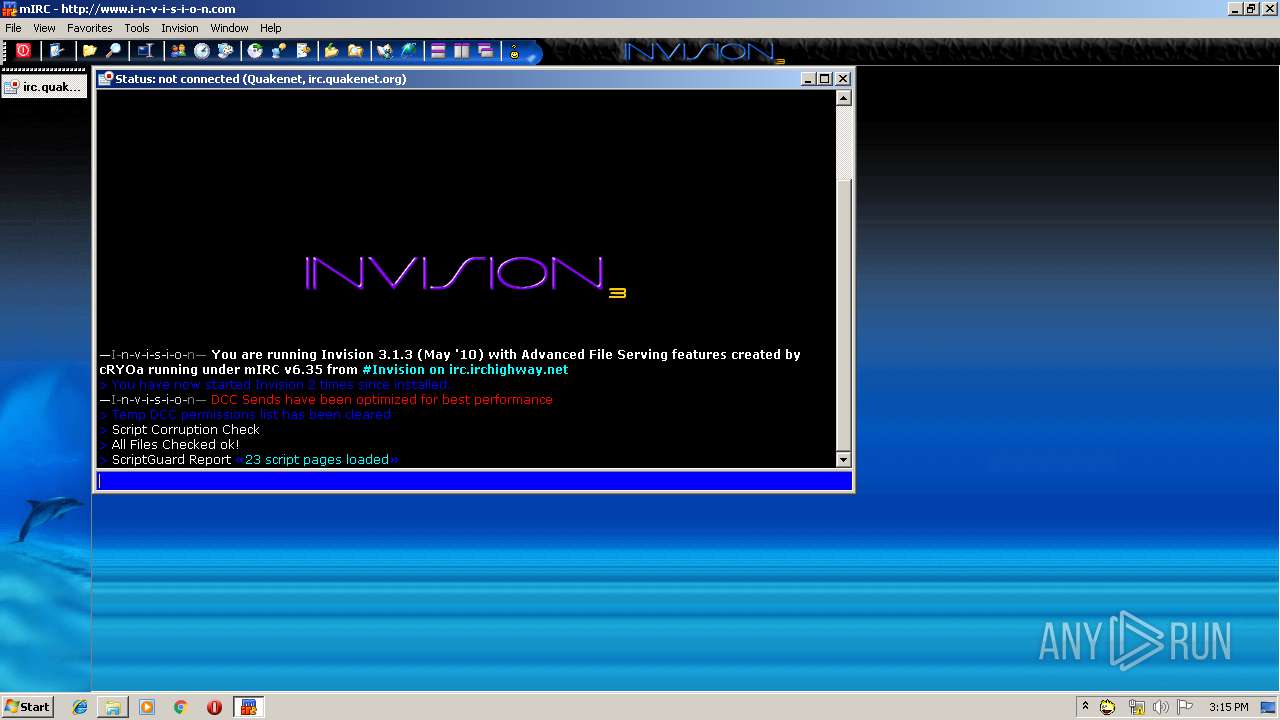This screenshot has height=720, width=1280.
Task: Open Windows Explorer taskbar icon
Action: [x=113, y=707]
